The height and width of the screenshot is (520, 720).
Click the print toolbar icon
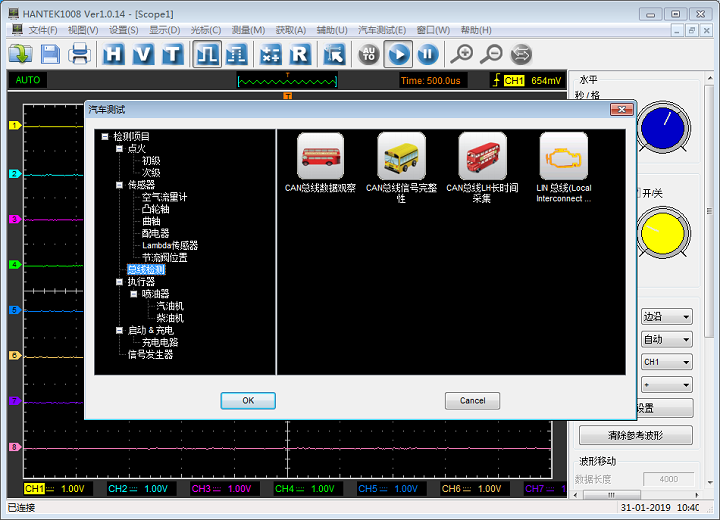pyautogui.click(x=80, y=54)
